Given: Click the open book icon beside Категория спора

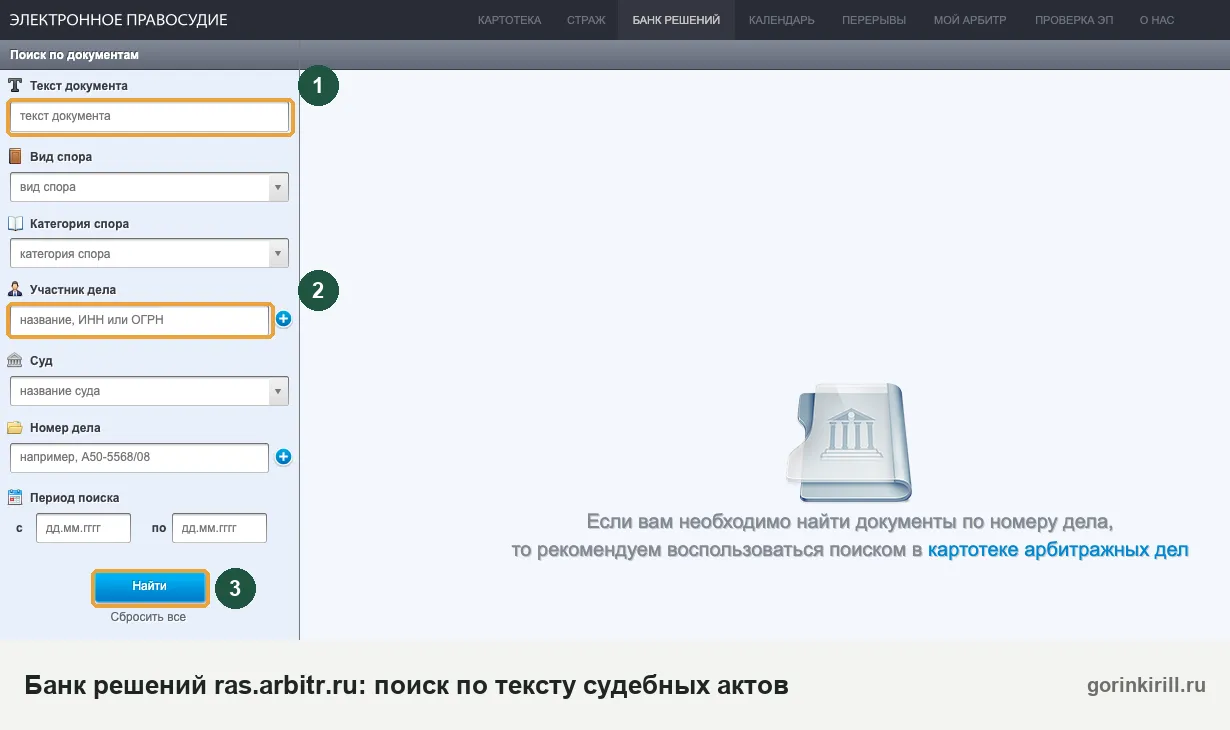Looking at the screenshot, I should pos(15,224).
